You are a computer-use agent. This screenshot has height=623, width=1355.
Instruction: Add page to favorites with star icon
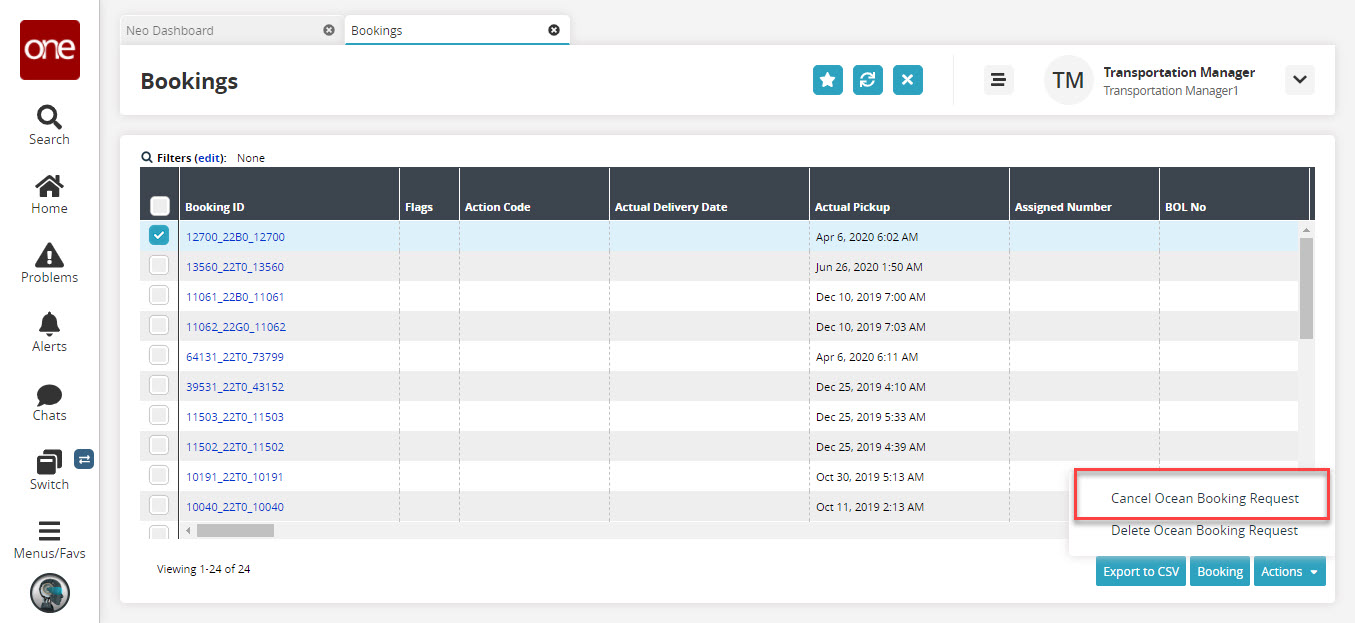(x=827, y=81)
